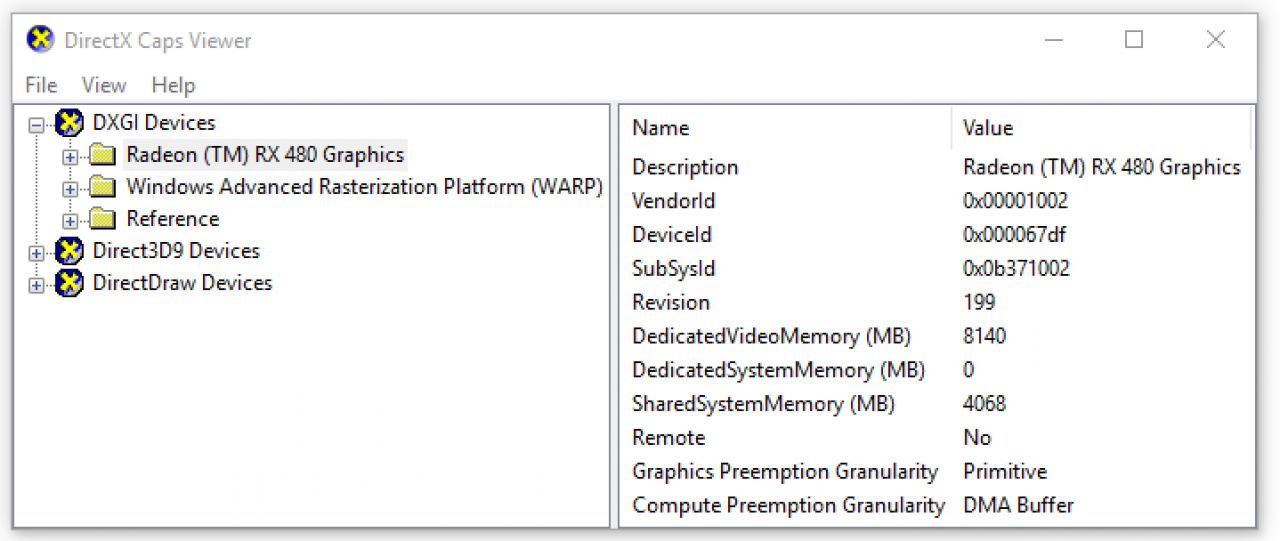Open the File menu
This screenshot has width=1280, height=541.
pos(41,85)
